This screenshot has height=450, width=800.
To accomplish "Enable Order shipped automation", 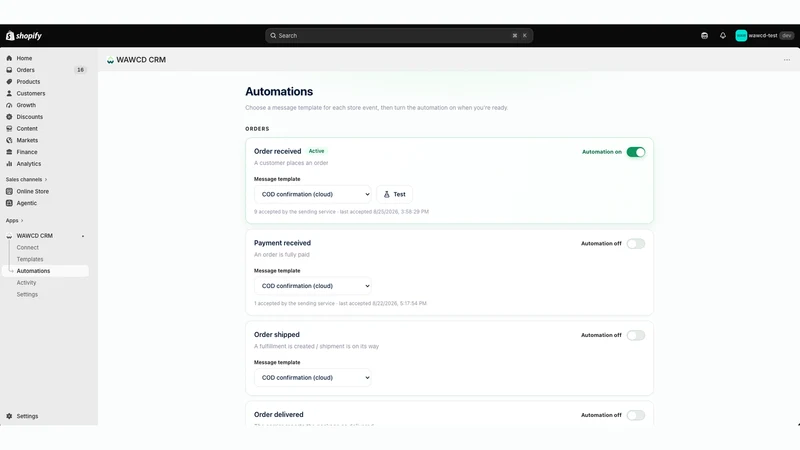I will click(636, 335).
